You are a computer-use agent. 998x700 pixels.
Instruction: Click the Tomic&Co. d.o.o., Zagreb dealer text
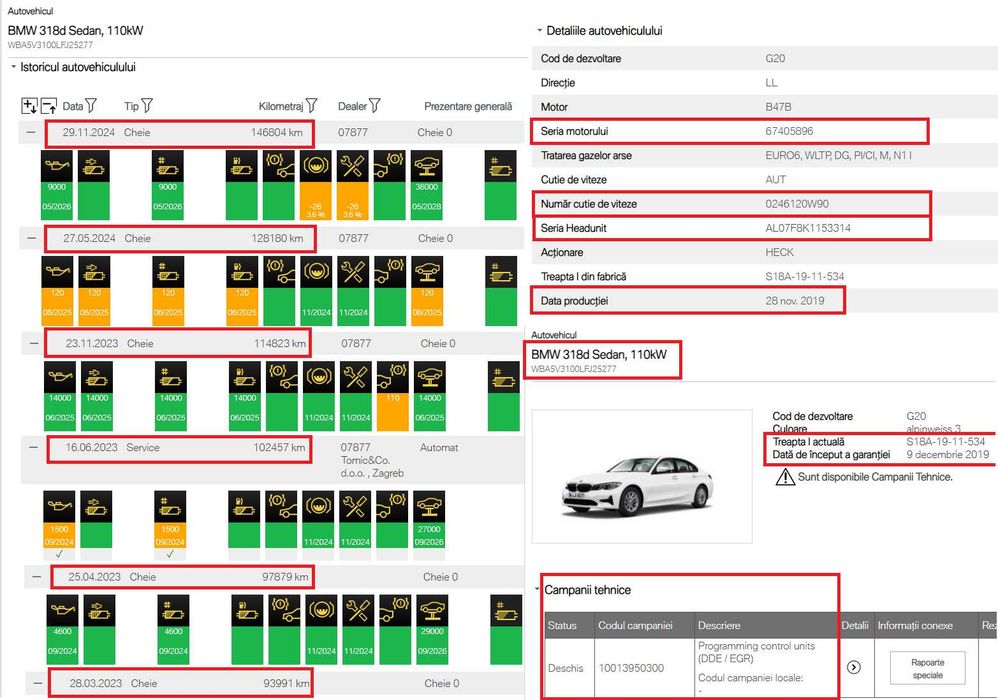coord(372,466)
